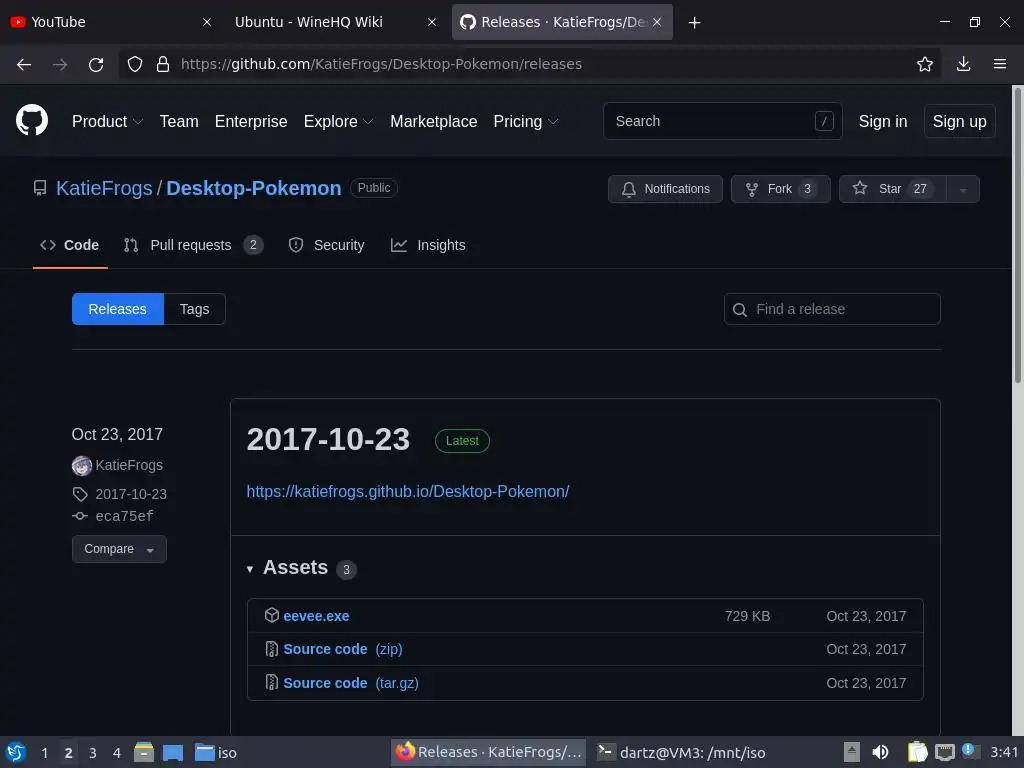The height and width of the screenshot is (768, 1024).
Task: Star the repository with Star button
Action: [x=893, y=189]
